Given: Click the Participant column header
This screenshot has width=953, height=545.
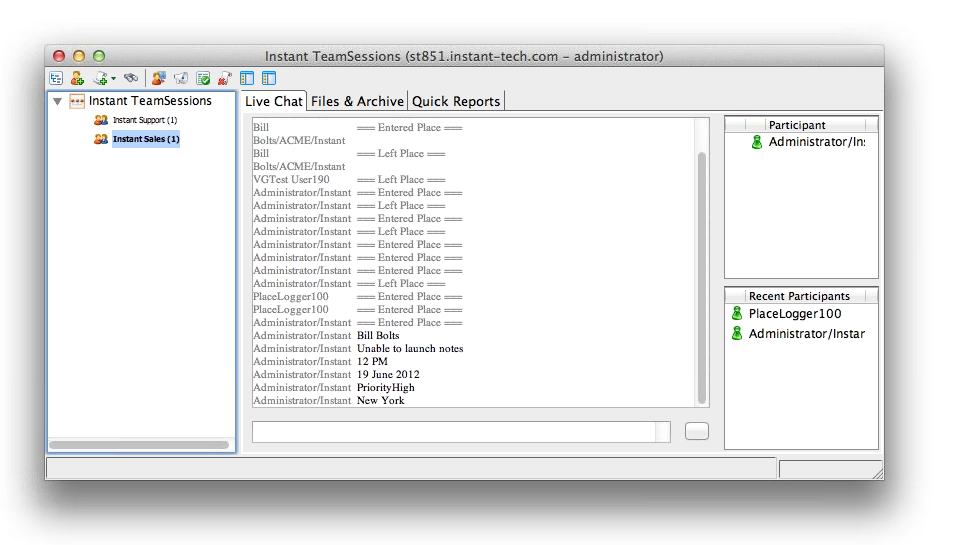Looking at the screenshot, I should pyautogui.click(x=797, y=125).
